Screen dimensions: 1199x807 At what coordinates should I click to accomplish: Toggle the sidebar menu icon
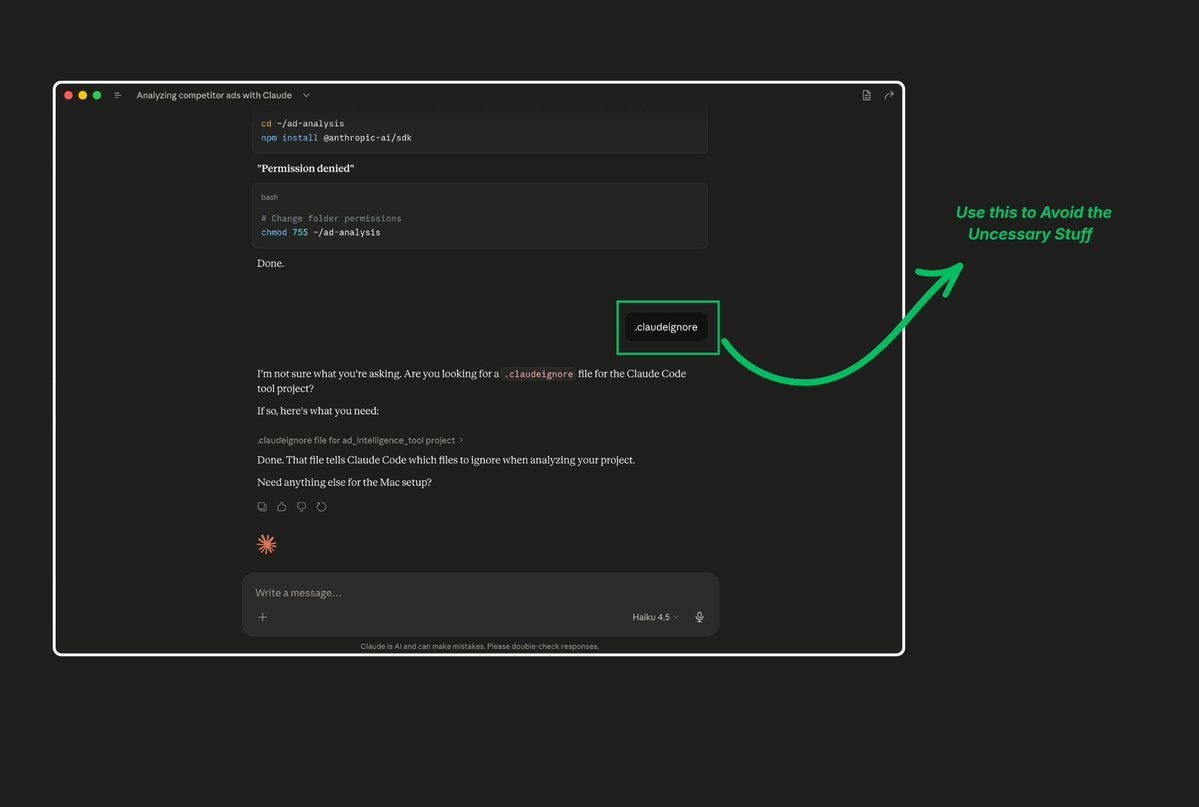pyautogui.click(x=118, y=96)
